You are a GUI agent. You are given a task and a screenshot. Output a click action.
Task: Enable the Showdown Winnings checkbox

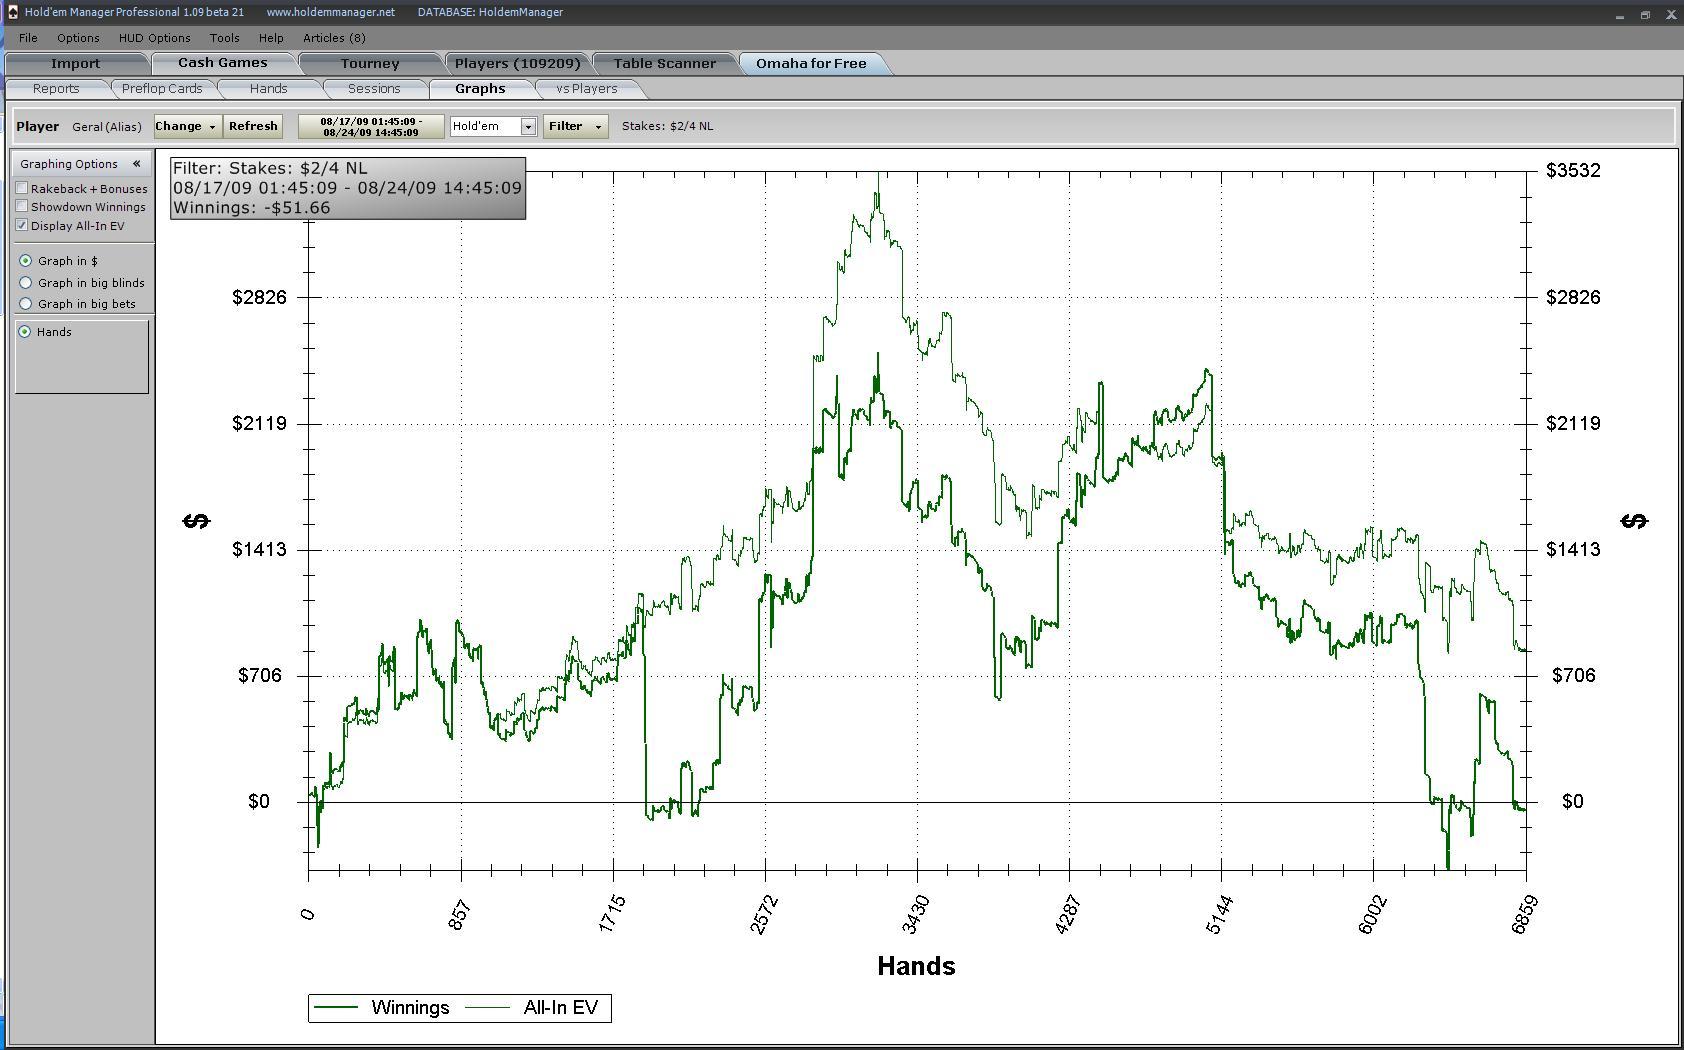(22, 206)
